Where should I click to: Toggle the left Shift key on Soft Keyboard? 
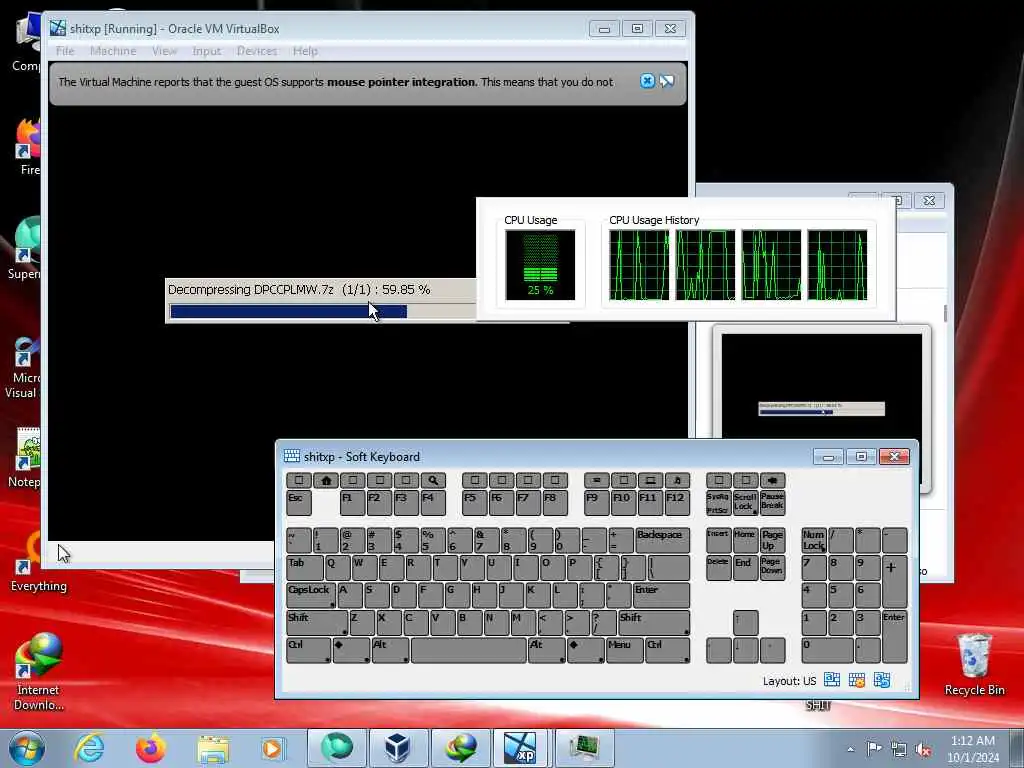pos(317,623)
